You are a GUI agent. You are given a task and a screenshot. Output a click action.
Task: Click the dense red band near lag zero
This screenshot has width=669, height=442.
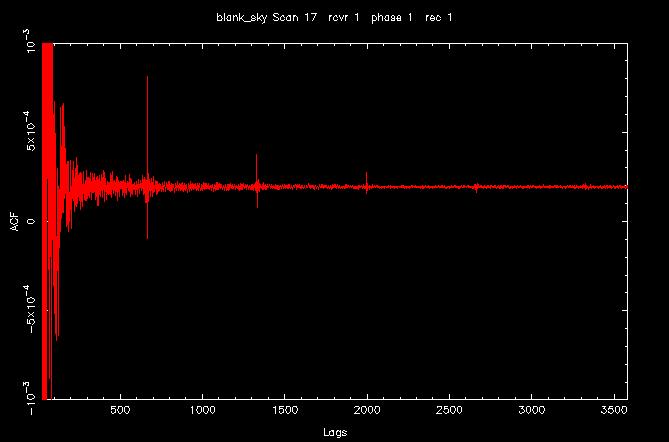(x=47, y=221)
